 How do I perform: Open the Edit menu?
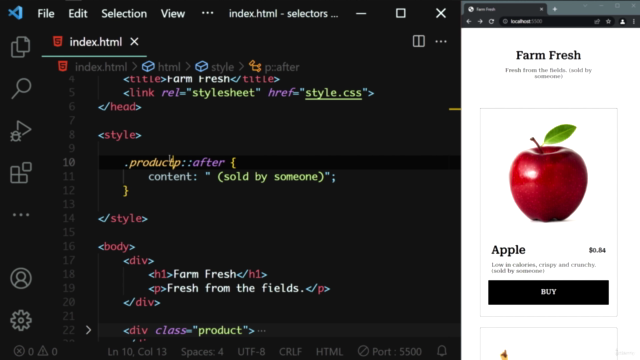(78, 13)
